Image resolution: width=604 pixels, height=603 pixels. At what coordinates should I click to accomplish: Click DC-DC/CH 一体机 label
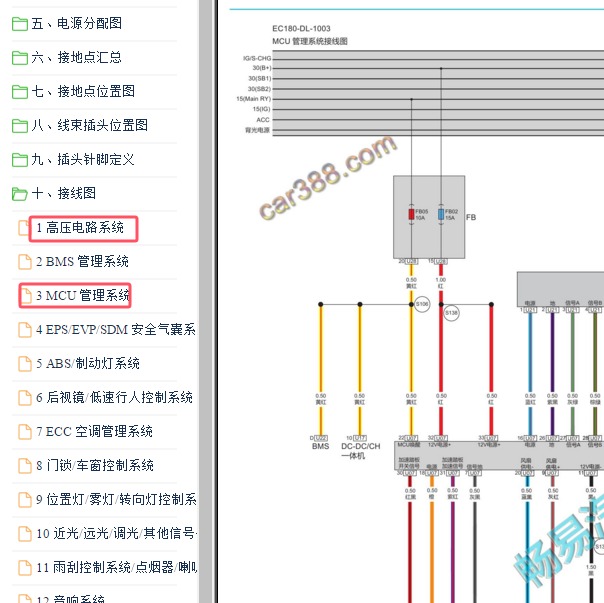pyautogui.click(x=360, y=451)
